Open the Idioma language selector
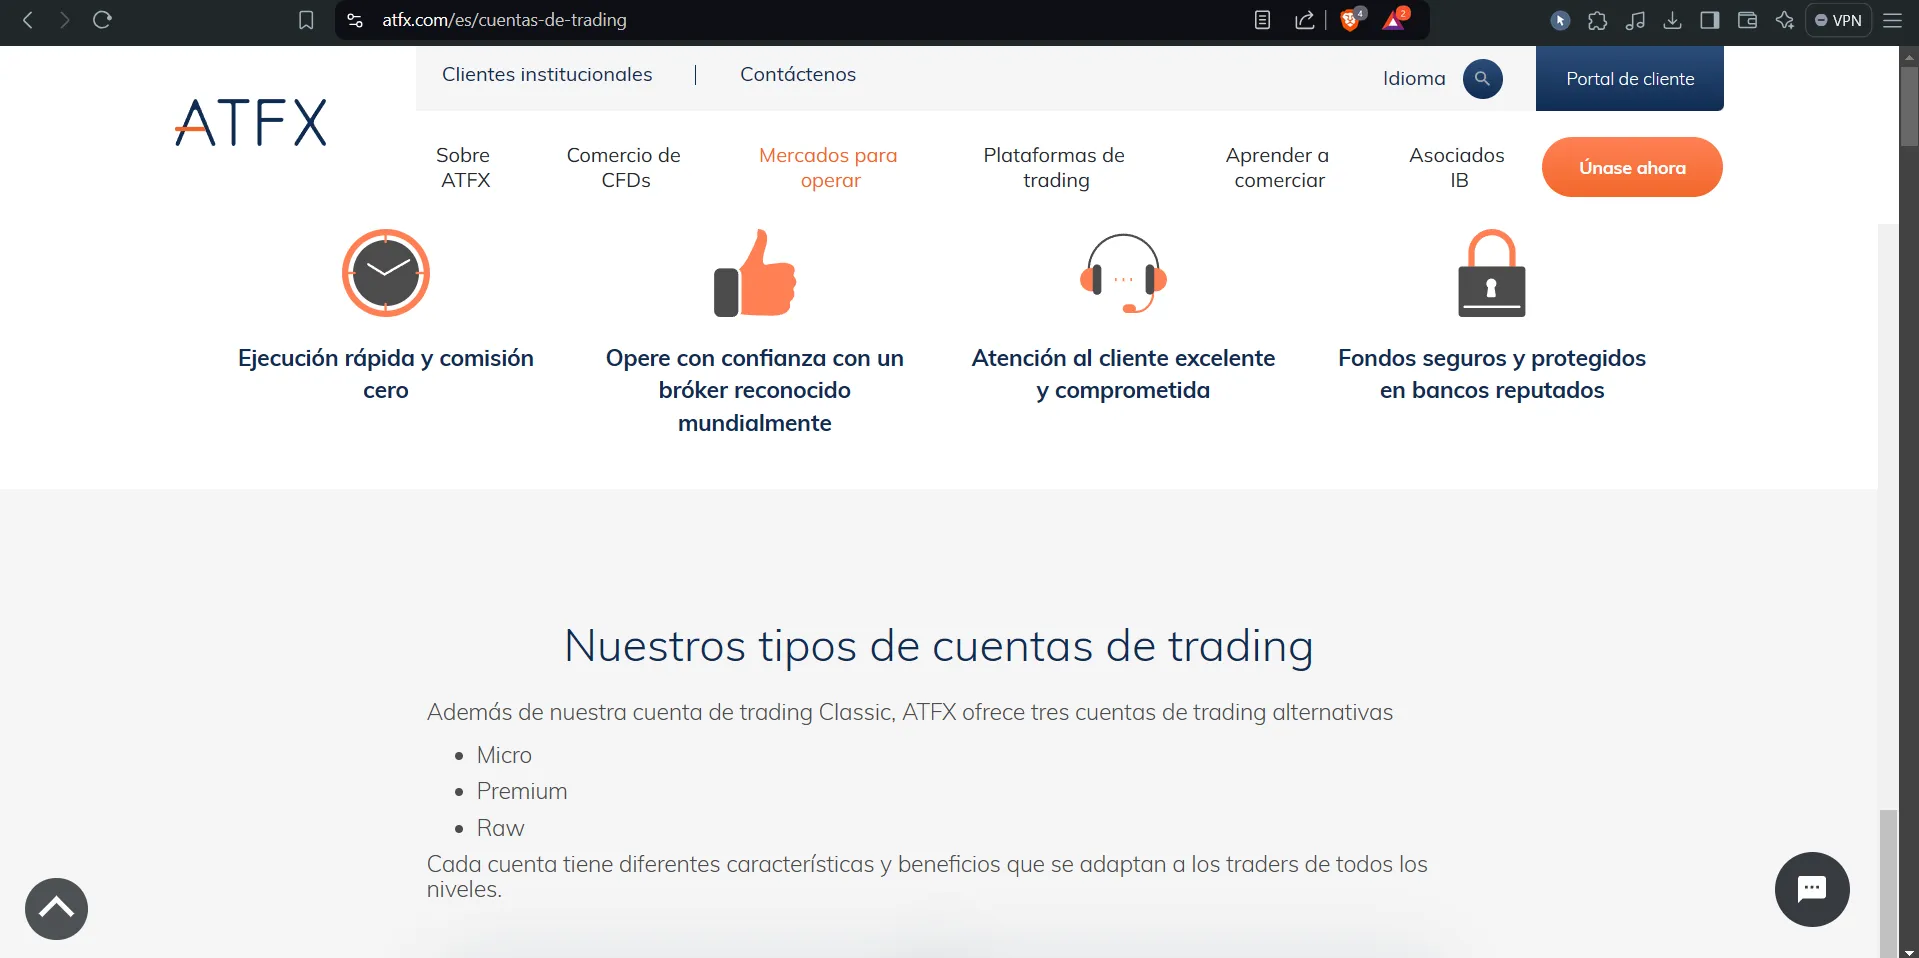 pyautogui.click(x=1414, y=79)
